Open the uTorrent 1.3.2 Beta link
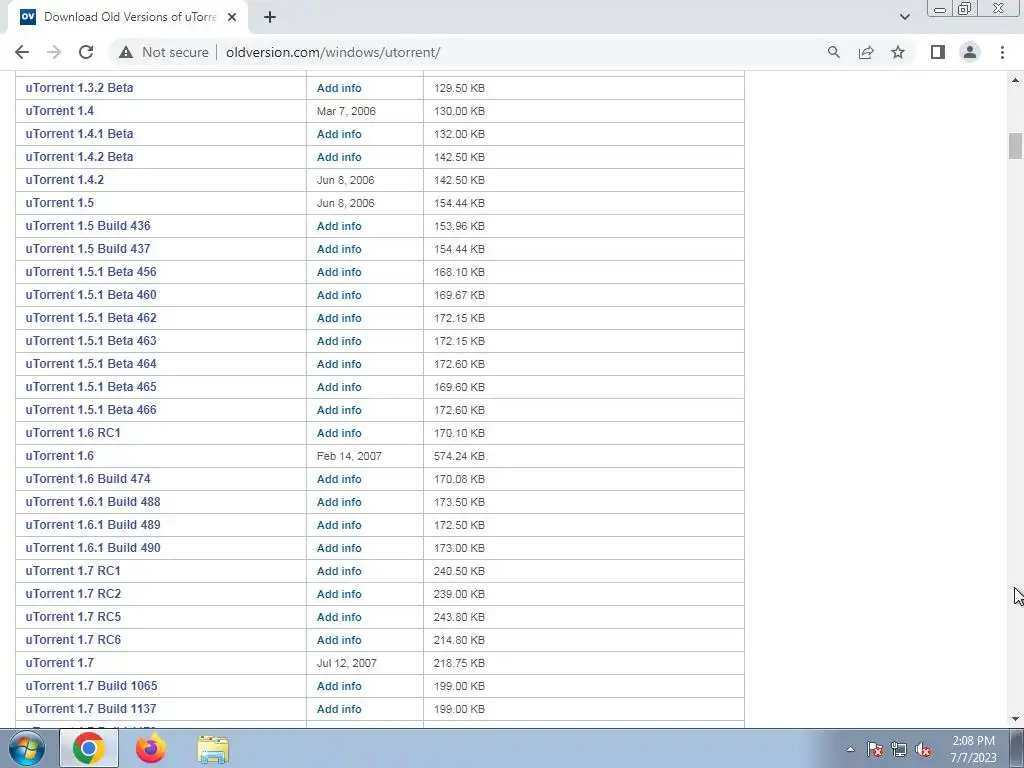 pyautogui.click(x=79, y=88)
